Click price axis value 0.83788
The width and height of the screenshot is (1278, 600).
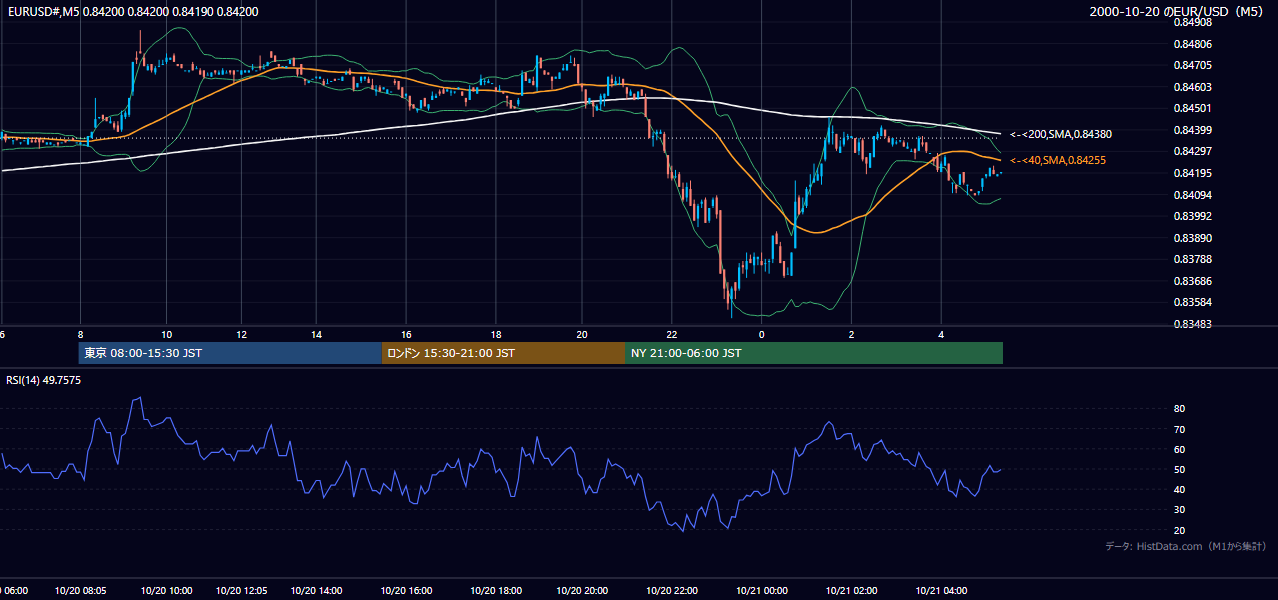[1191, 260]
